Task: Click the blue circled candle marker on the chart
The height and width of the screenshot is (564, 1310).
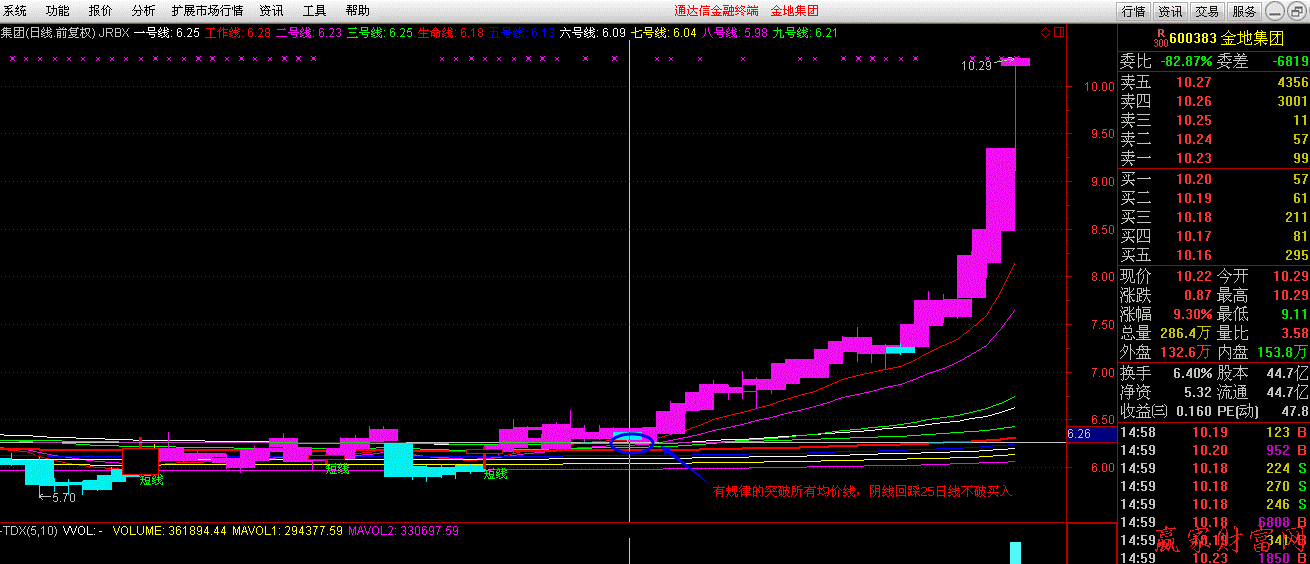Action: [x=631, y=441]
